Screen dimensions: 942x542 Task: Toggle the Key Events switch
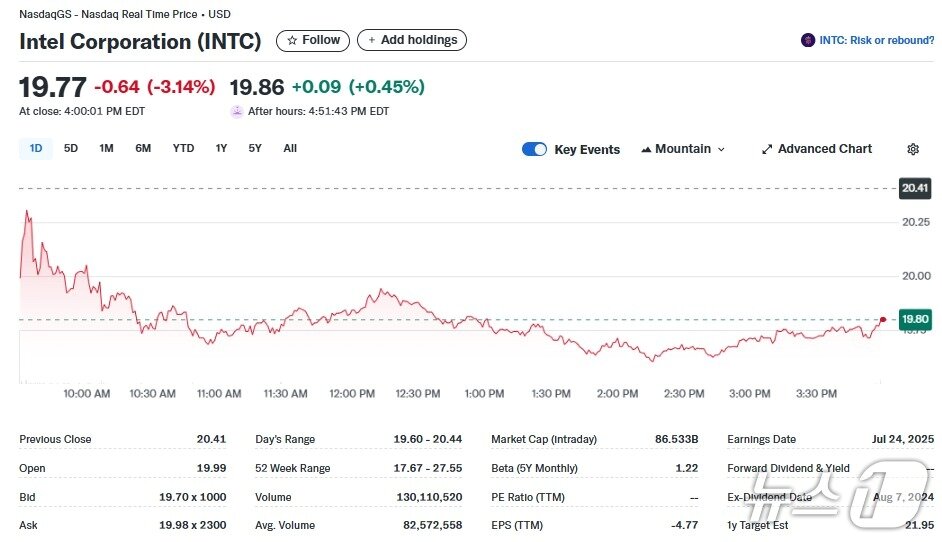[534, 149]
